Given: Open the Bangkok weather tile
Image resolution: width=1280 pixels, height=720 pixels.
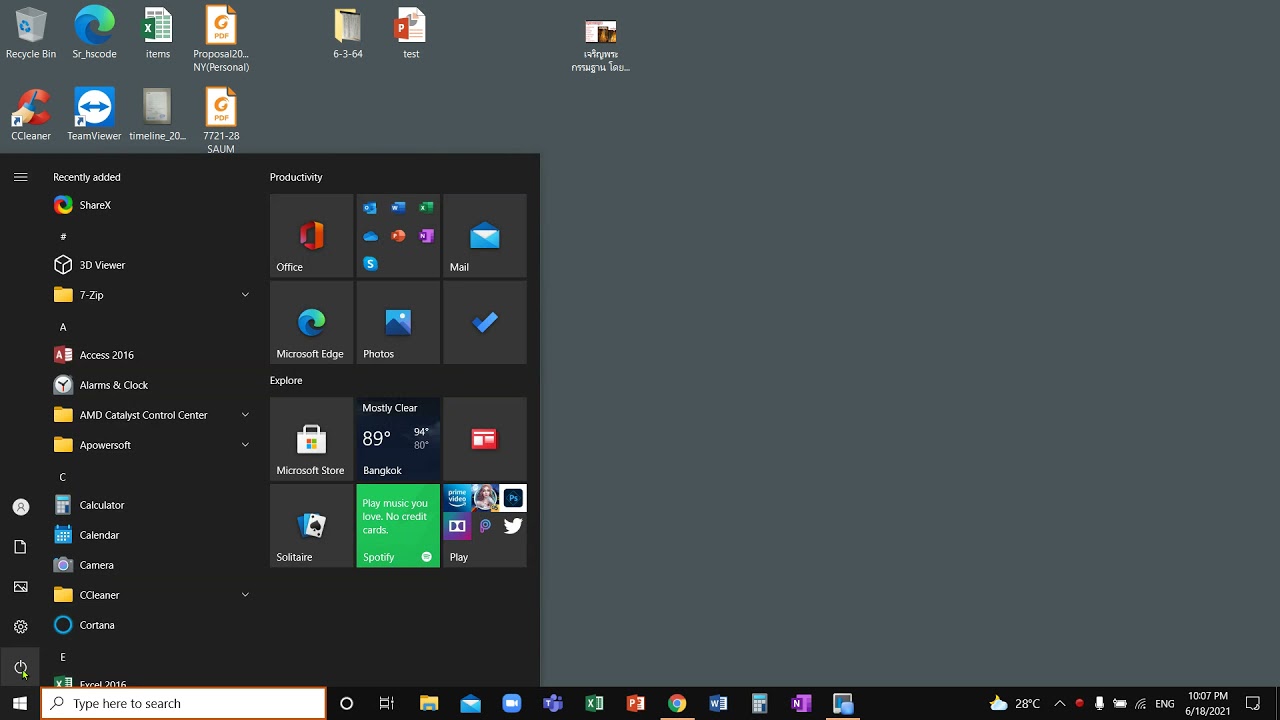Looking at the screenshot, I should coord(398,439).
